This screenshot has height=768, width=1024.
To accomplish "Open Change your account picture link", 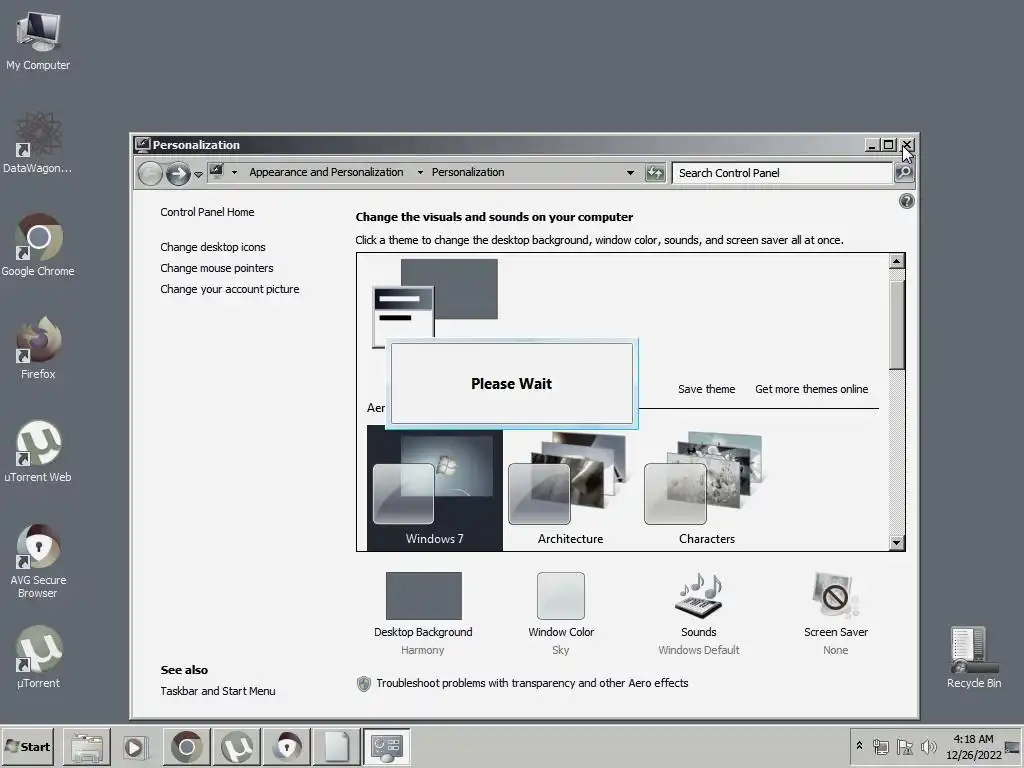I will coord(230,289).
